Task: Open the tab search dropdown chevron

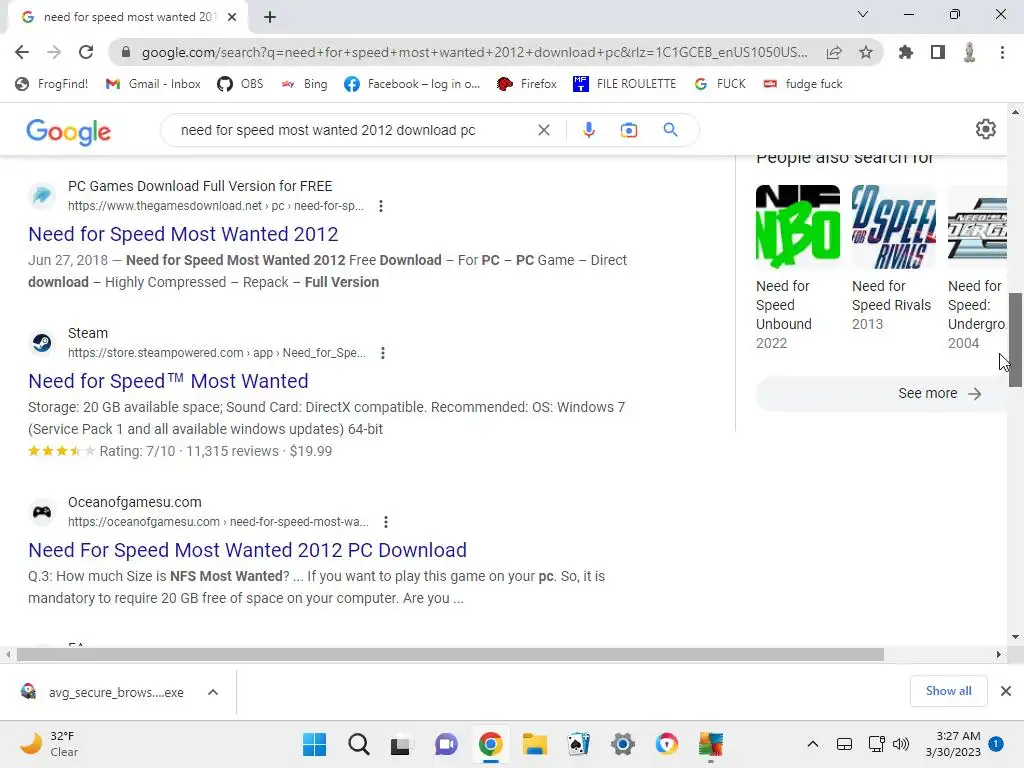Action: click(x=863, y=14)
